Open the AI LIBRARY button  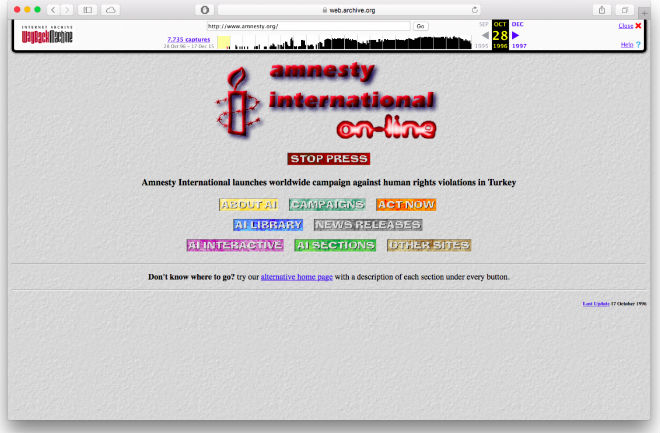[x=268, y=225]
